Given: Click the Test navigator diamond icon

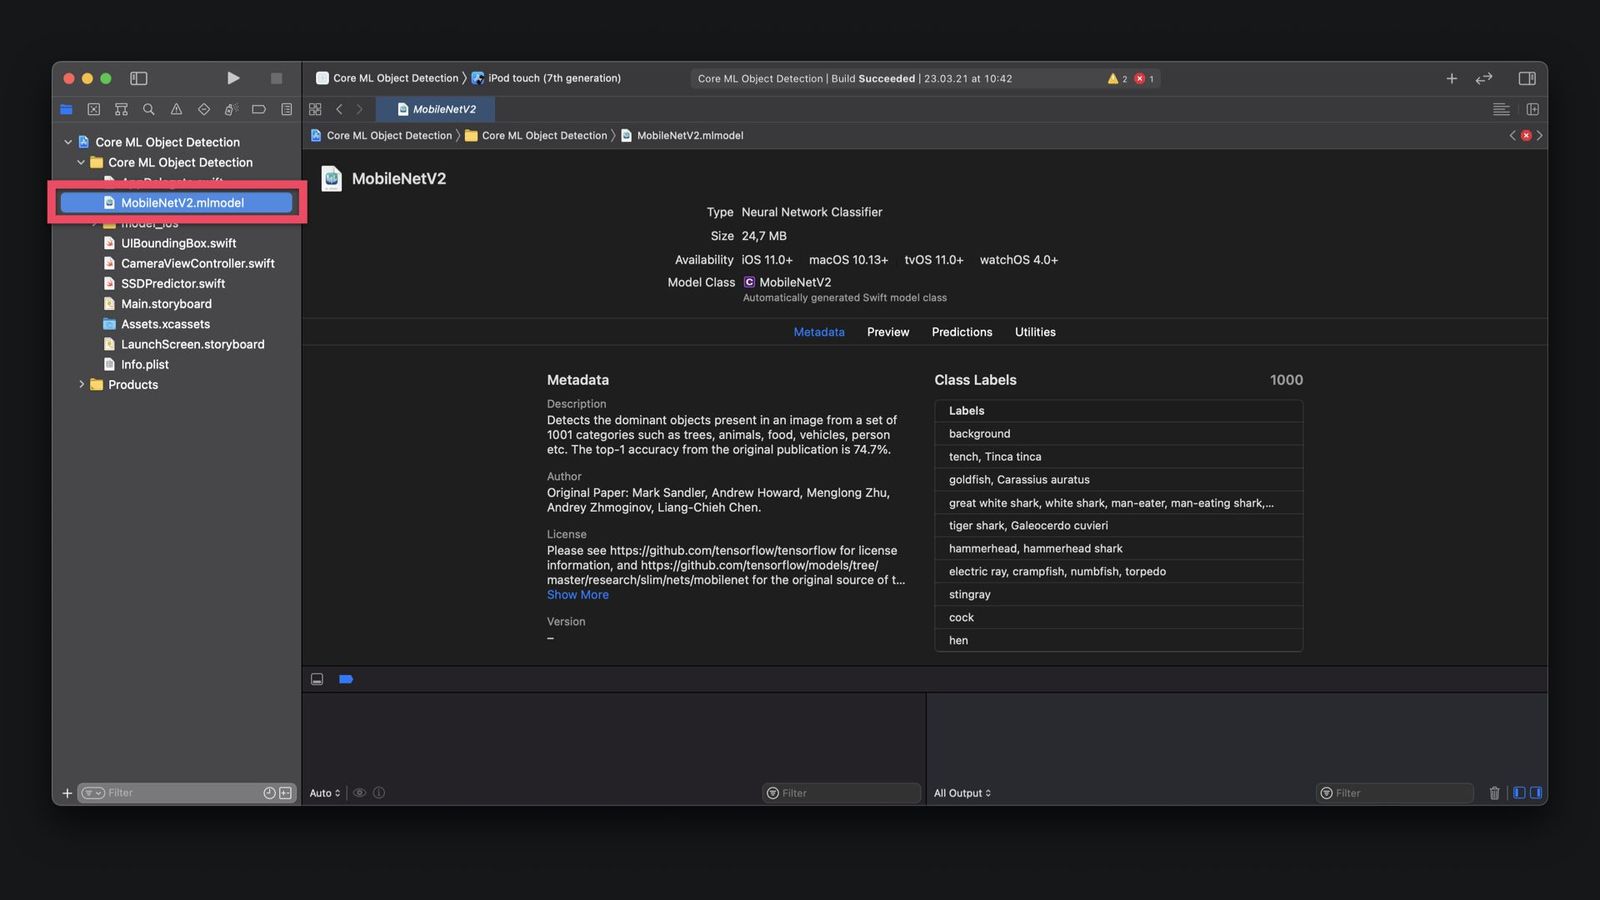Looking at the screenshot, I should (x=204, y=109).
